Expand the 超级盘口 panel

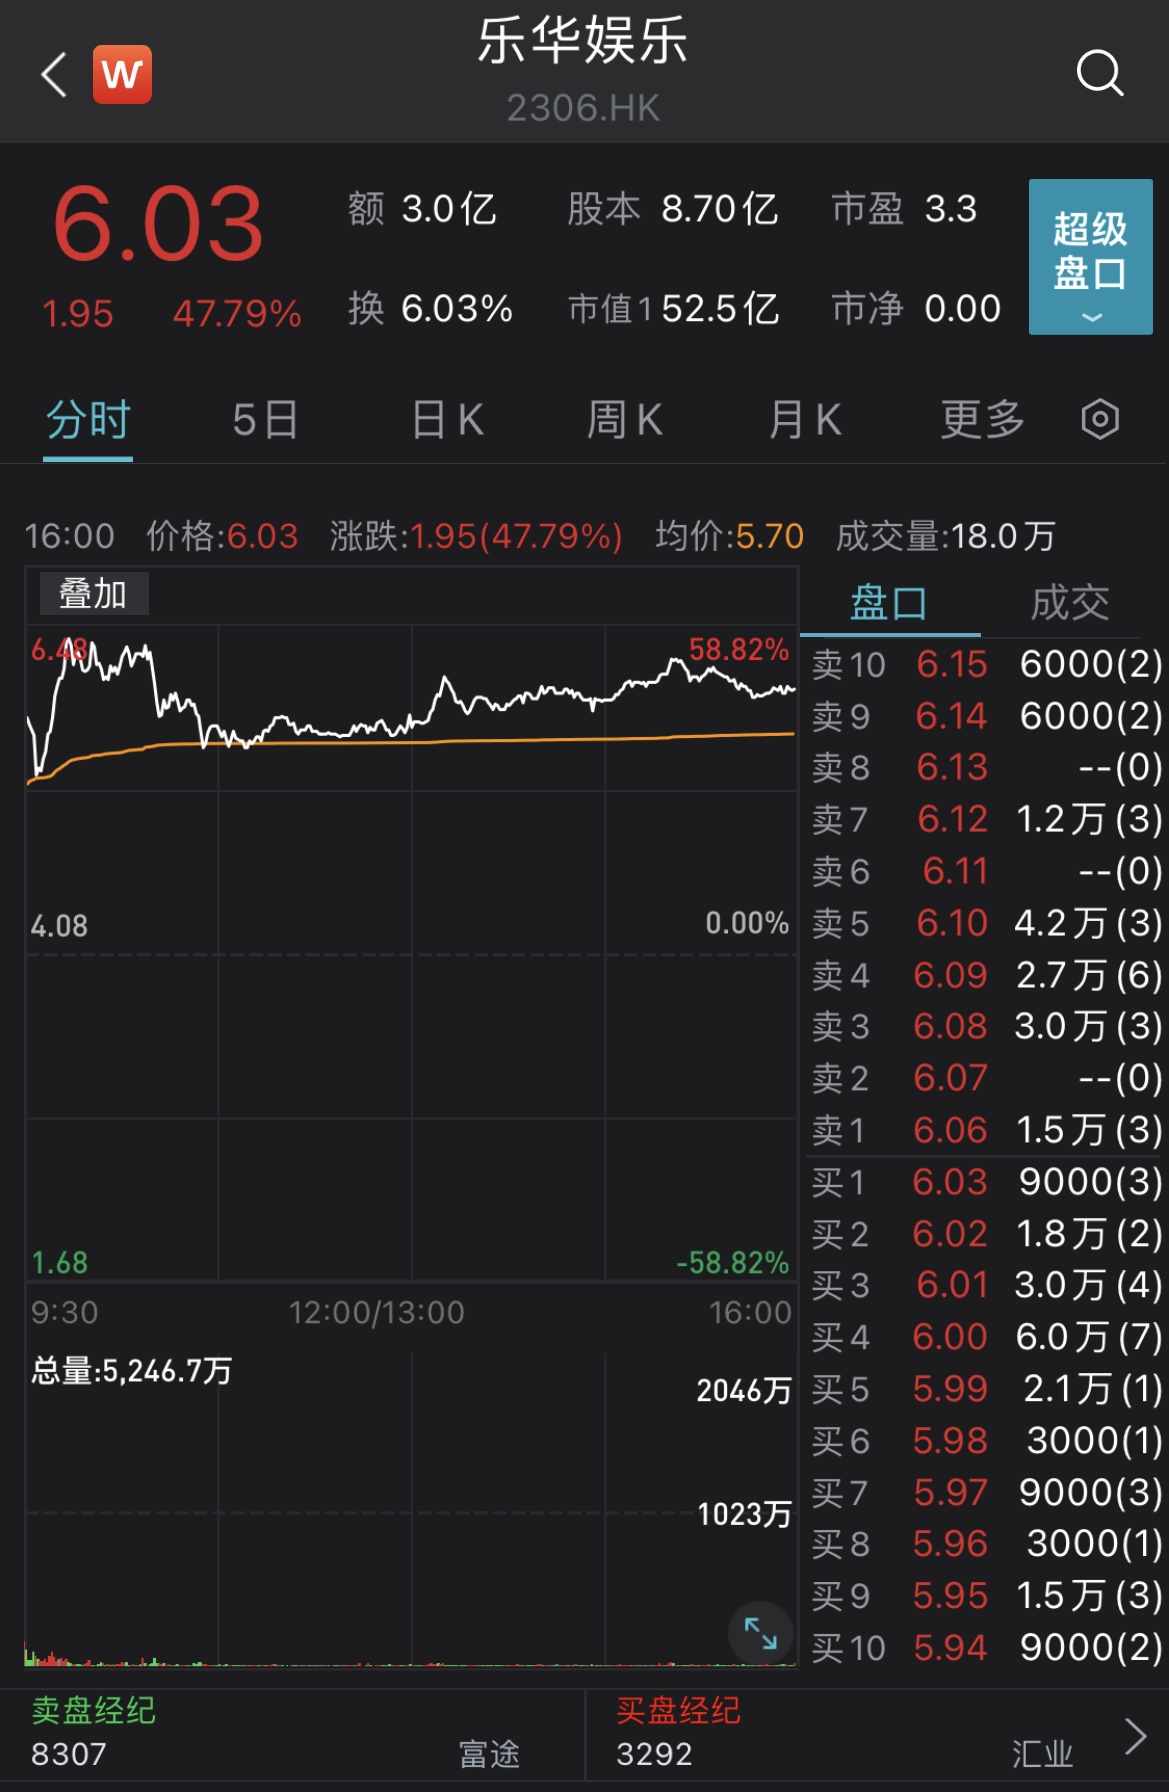[x=1090, y=256]
